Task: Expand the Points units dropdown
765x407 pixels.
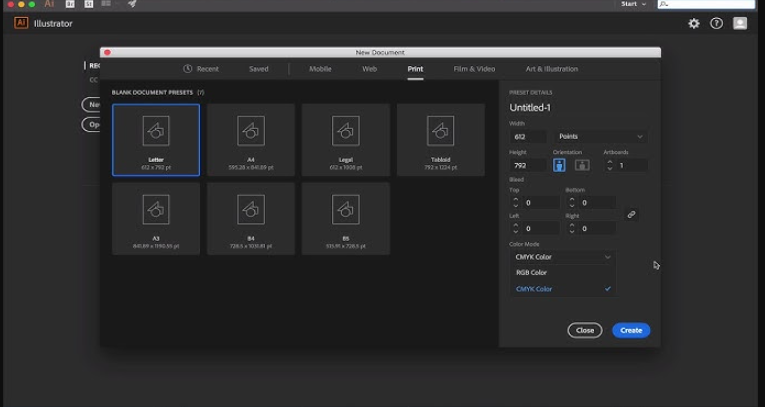Action: point(601,136)
